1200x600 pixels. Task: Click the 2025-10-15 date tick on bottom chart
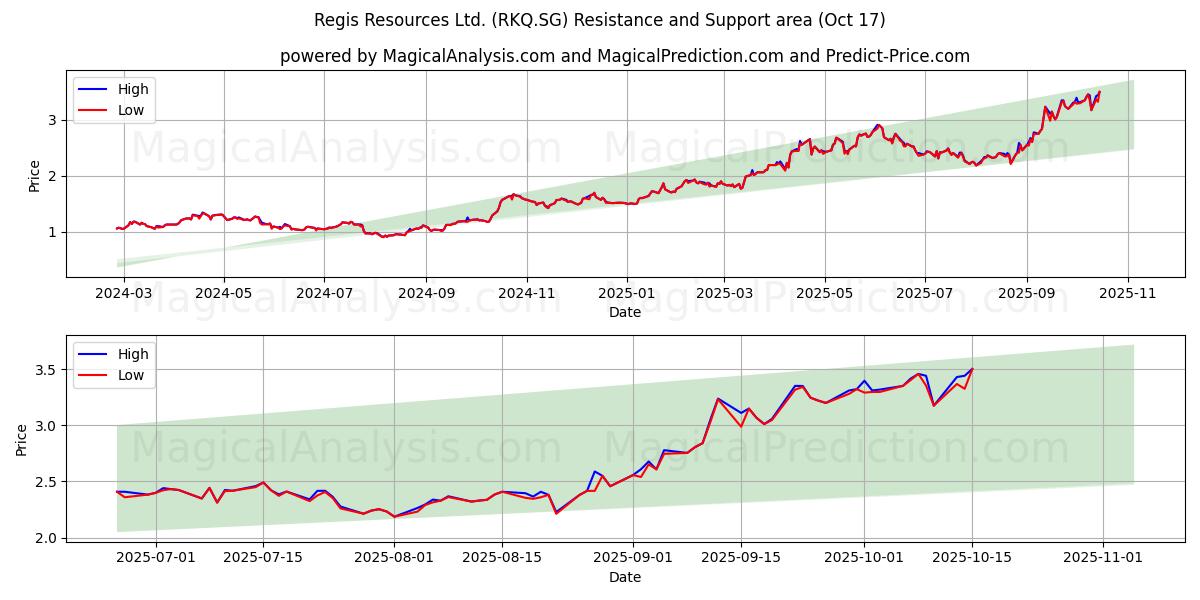click(972, 558)
